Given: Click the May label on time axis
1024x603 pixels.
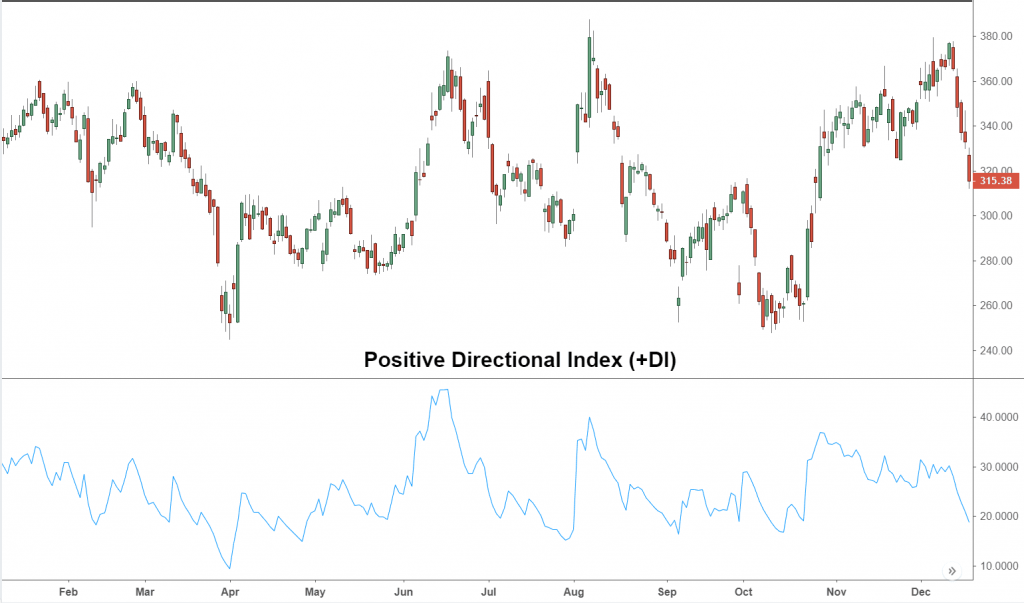Looking at the screenshot, I should 315,592.
